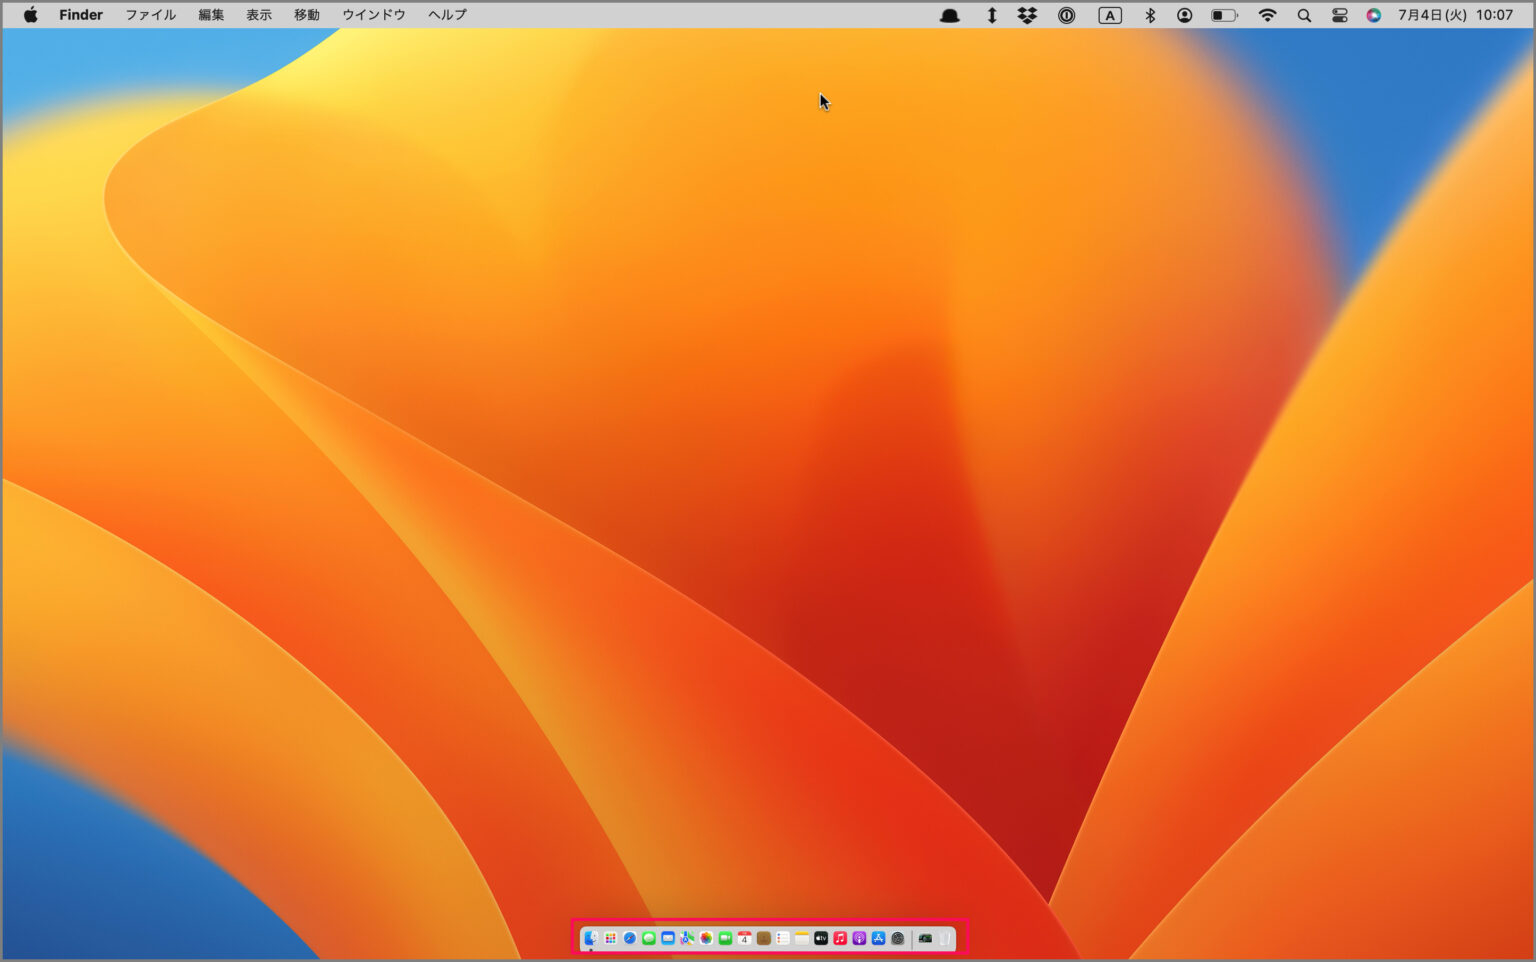Open the Maps app
The image size is (1536, 962).
(x=688, y=938)
